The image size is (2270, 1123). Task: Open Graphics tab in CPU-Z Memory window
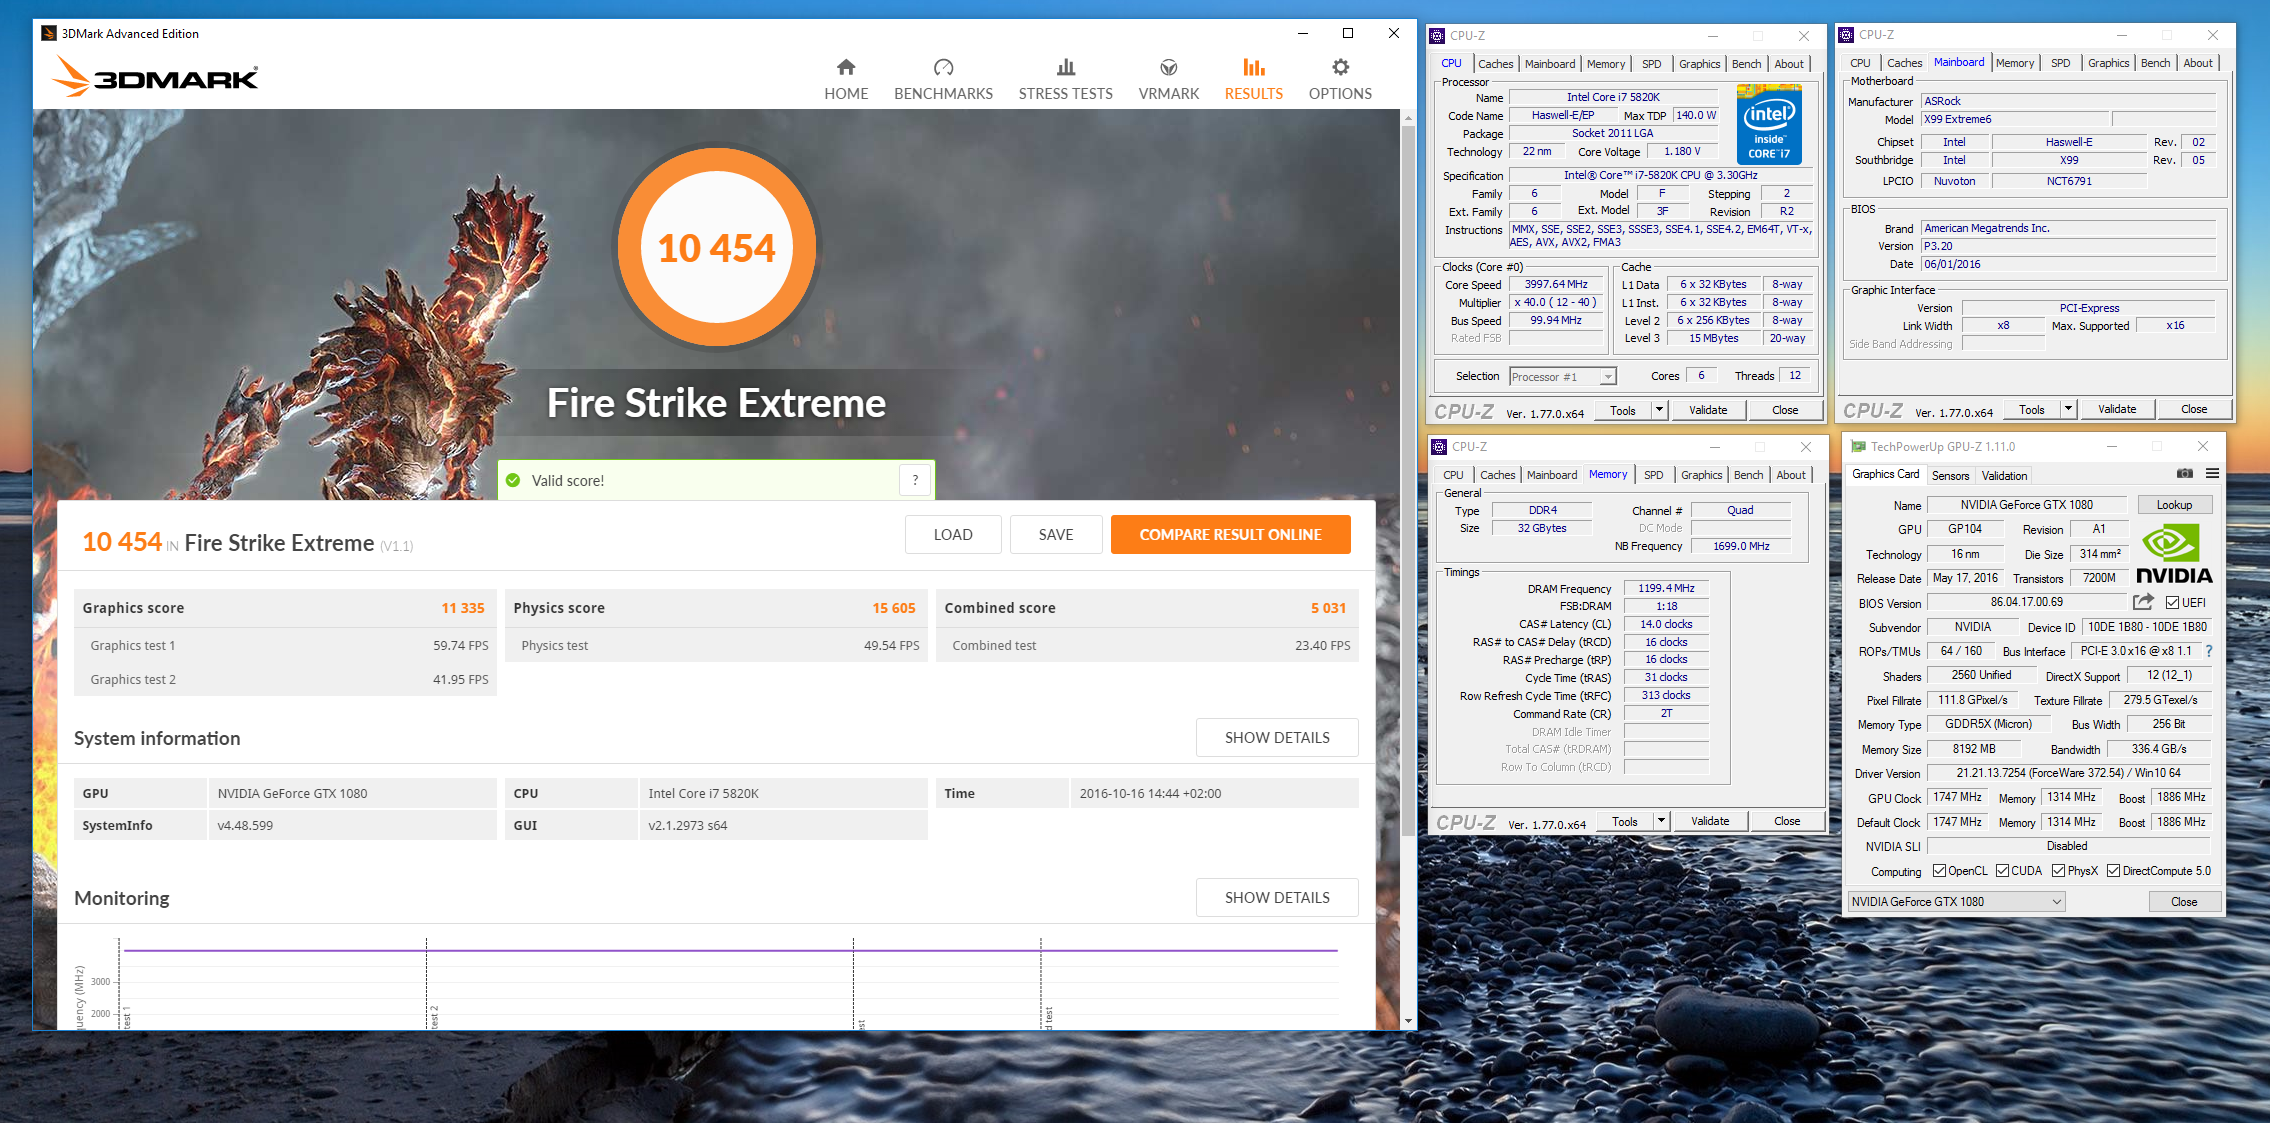pos(1701,475)
